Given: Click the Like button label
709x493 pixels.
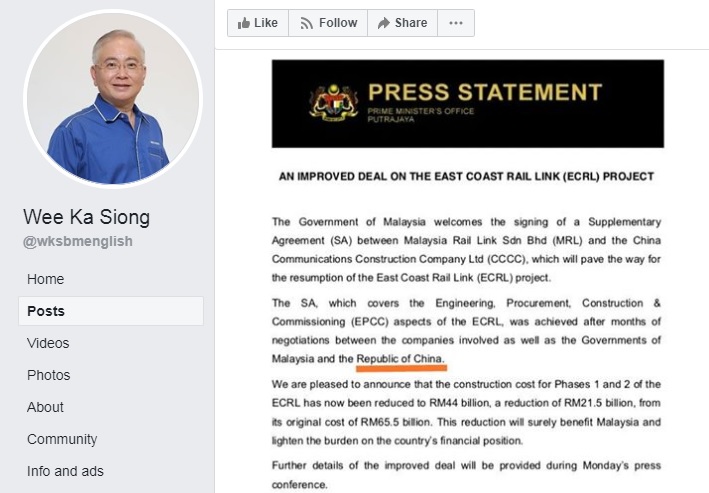Looking at the screenshot, I should [266, 23].
